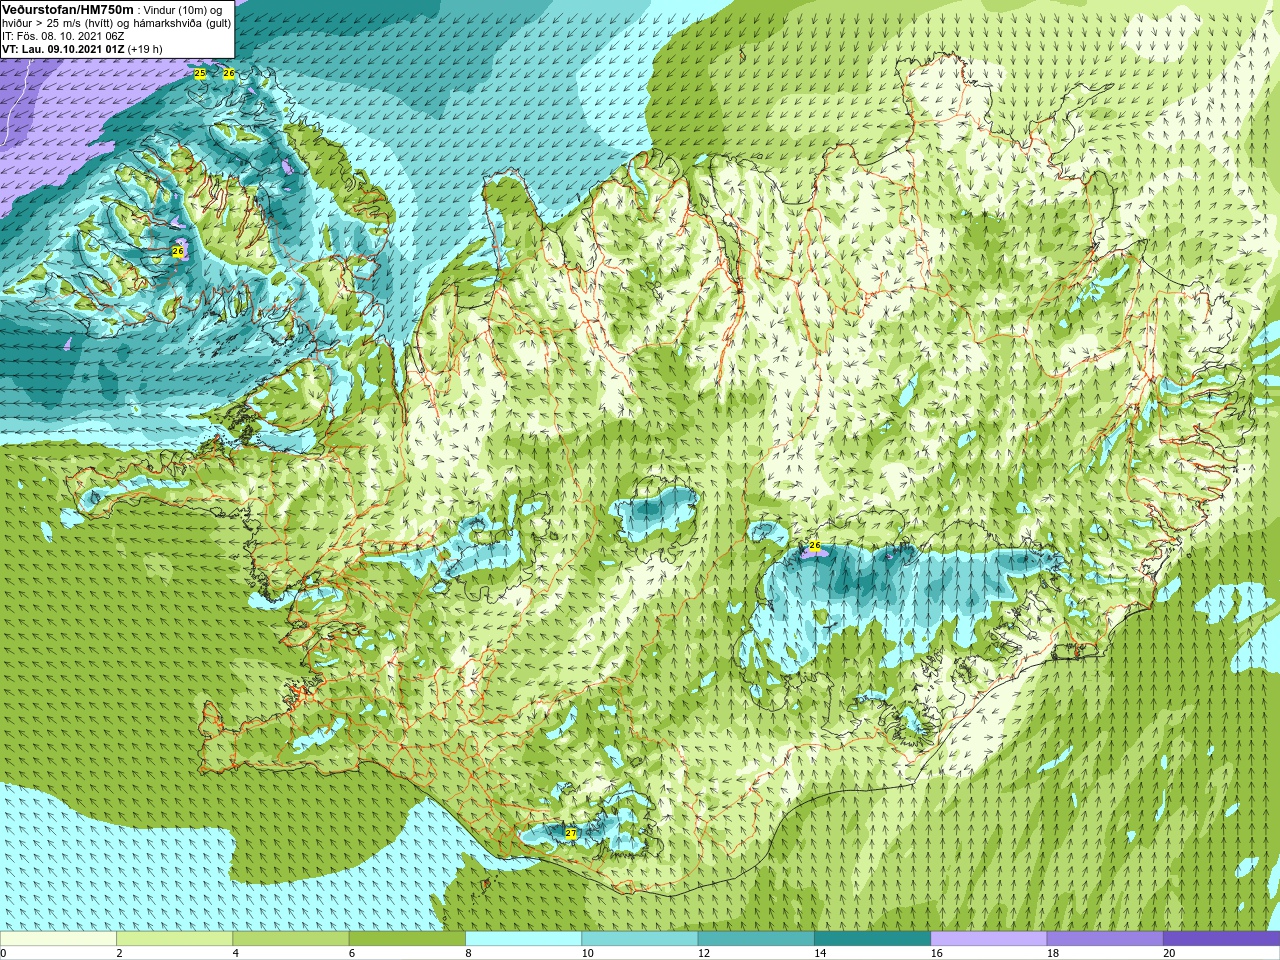This screenshot has height=960, width=1280.
Task: Click the '0' label on the wind scale
Action: [3, 953]
